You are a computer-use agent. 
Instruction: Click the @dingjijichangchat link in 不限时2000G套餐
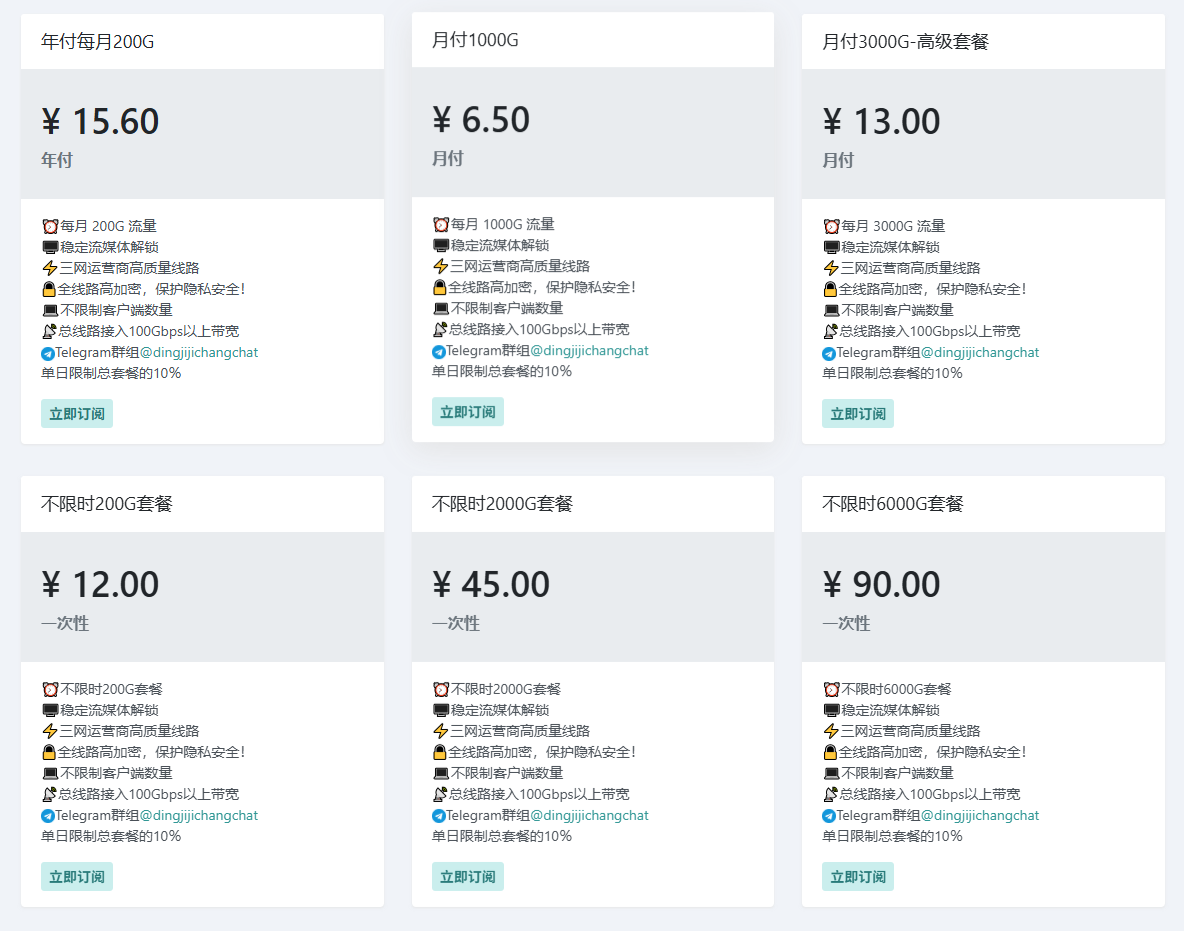click(x=588, y=815)
